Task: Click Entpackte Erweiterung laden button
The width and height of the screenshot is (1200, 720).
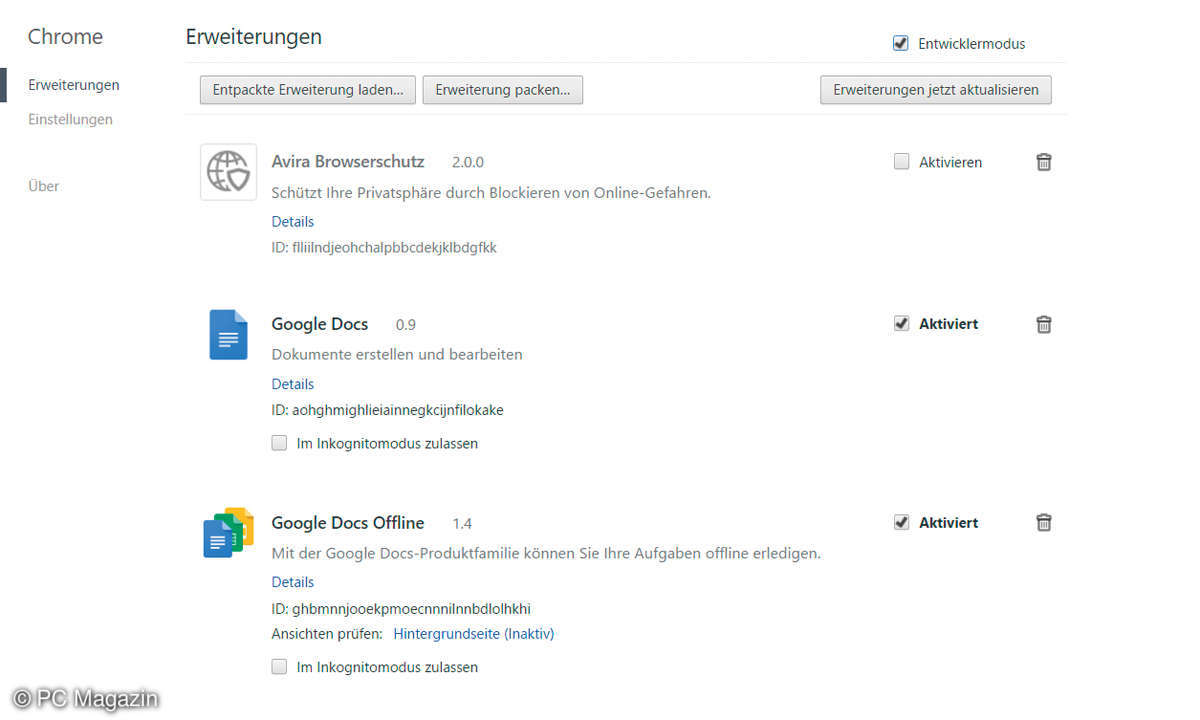Action: pyautogui.click(x=308, y=89)
